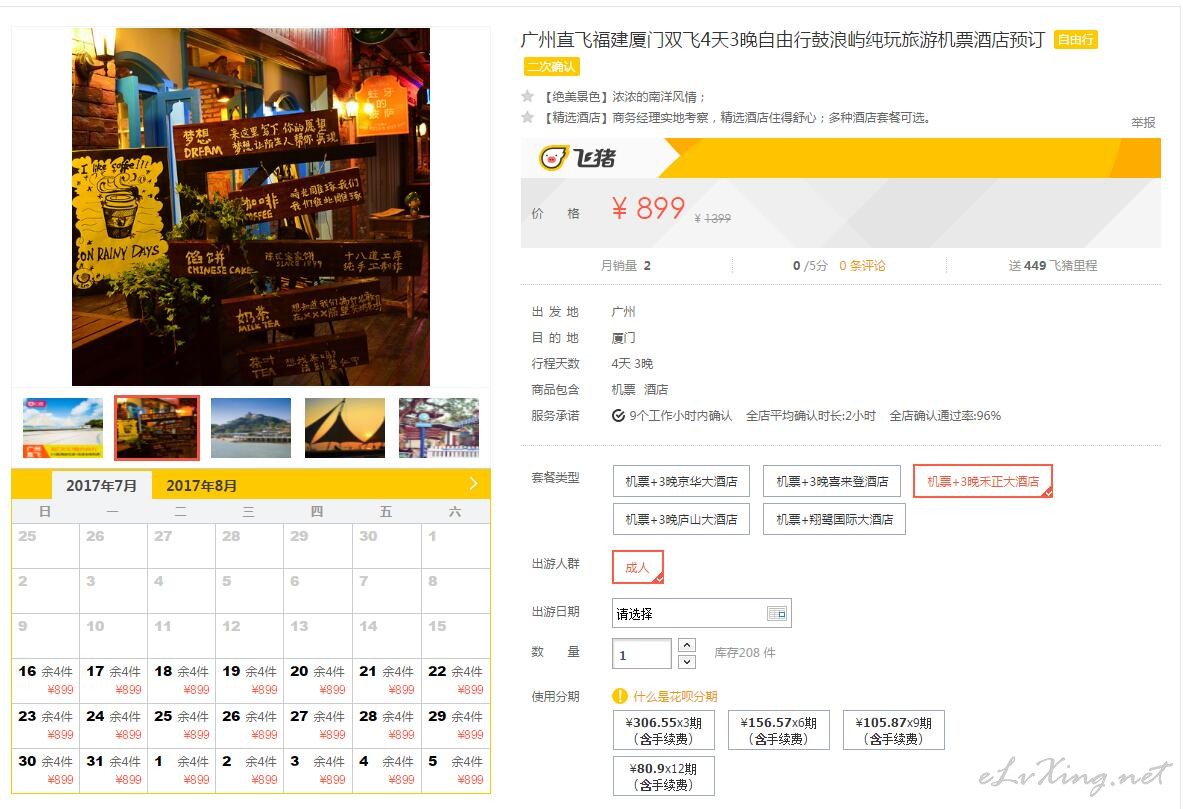Open the departure date calendar icon
1183x809 pixels.
point(776,614)
